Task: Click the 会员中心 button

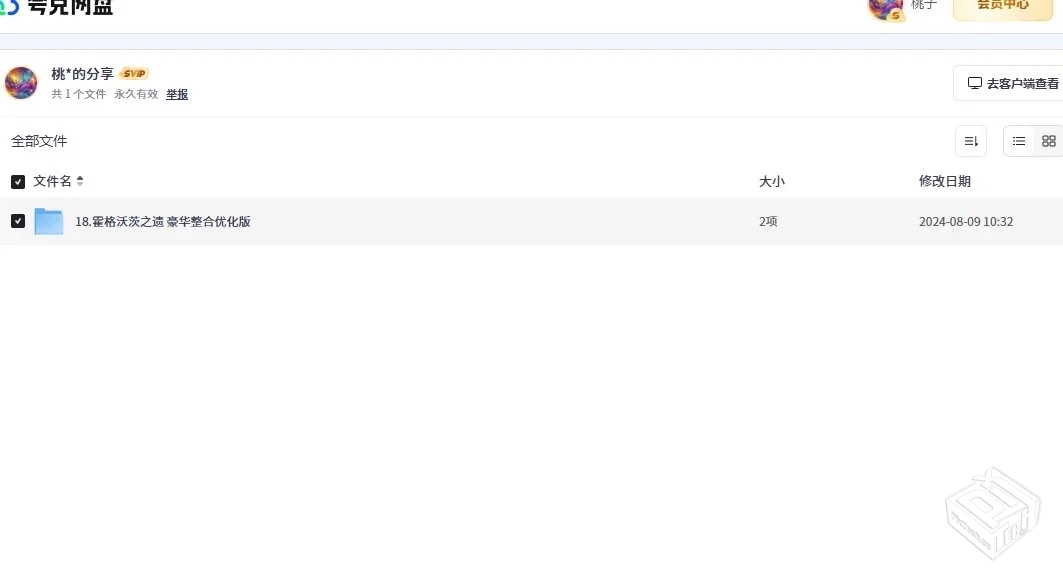Action: [x=1002, y=6]
